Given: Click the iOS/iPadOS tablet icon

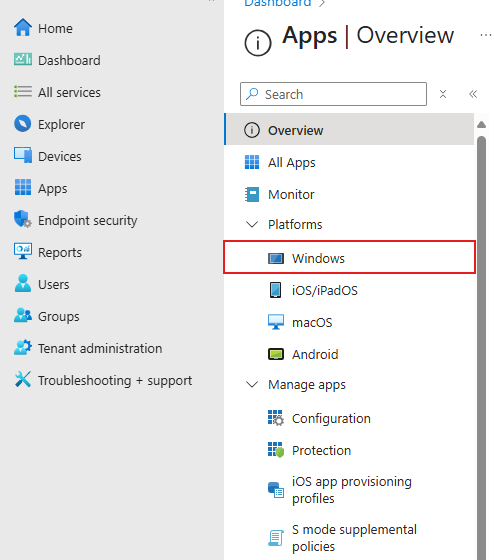Looking at the screenshot, I should [x=275, y=290].
